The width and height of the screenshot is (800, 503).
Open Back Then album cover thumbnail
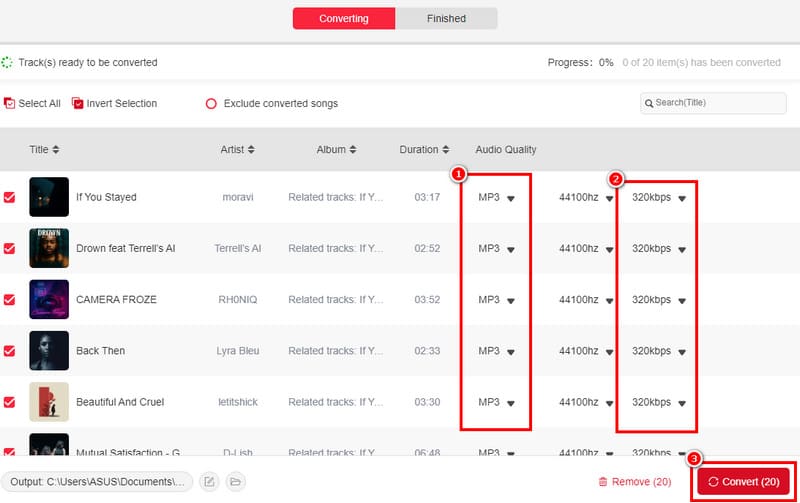pyautogui.click(x=49, y=350)
